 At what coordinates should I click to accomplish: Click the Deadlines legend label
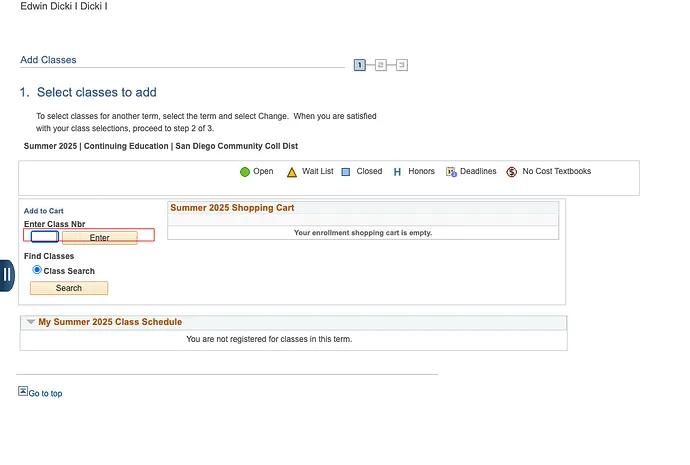[x=478, y=172]
